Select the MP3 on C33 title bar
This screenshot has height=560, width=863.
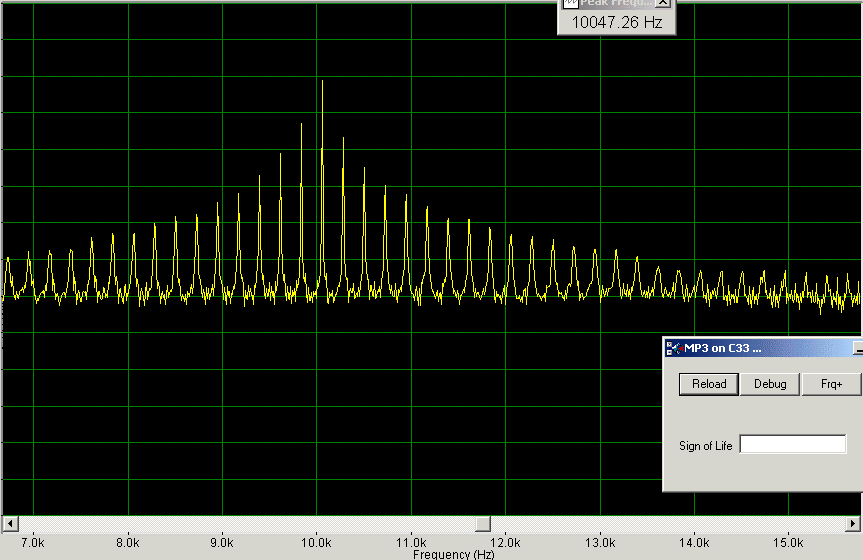pos(760,348)
